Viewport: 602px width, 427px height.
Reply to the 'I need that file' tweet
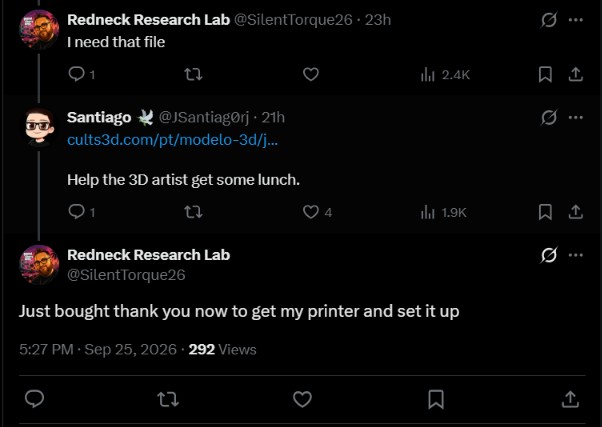coord(76,74)
